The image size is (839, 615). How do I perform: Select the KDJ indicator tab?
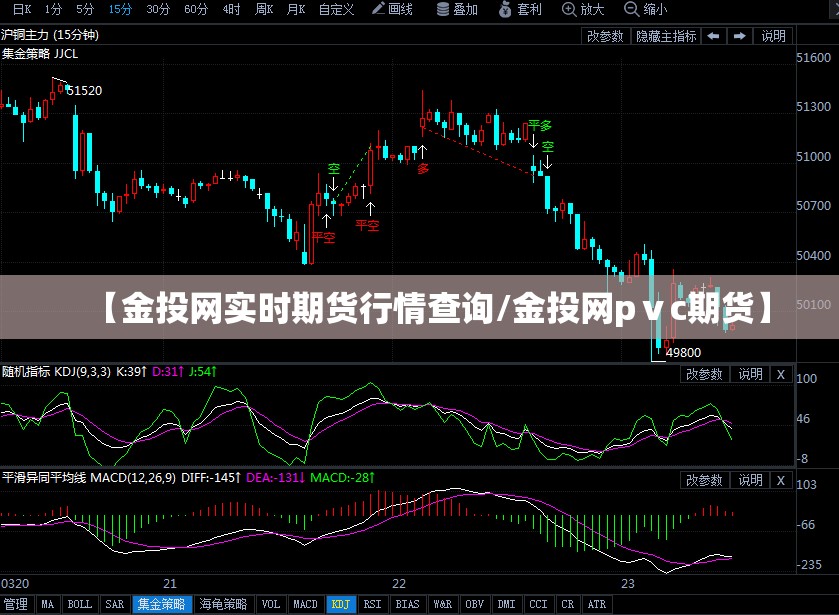340,604
